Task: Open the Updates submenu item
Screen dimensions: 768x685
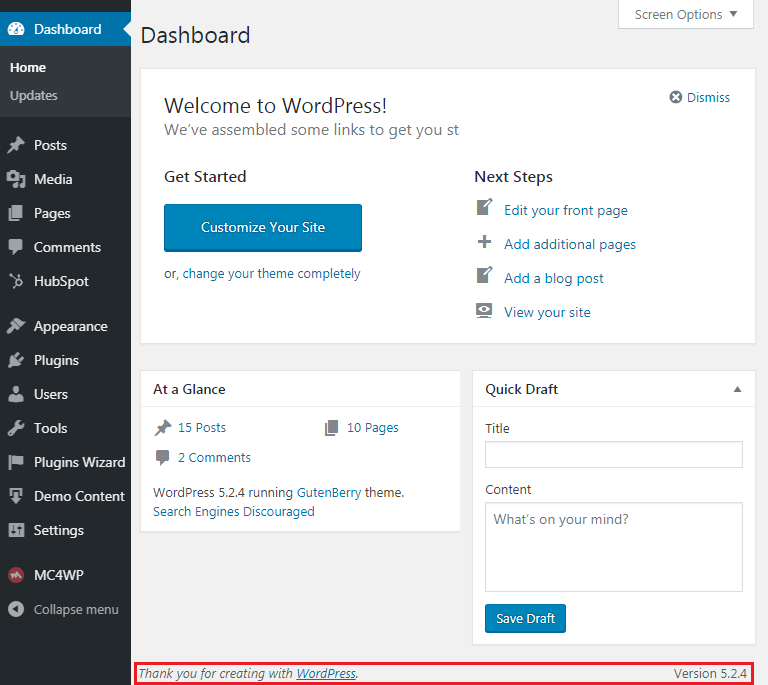Action: click(x=34, y=95)
